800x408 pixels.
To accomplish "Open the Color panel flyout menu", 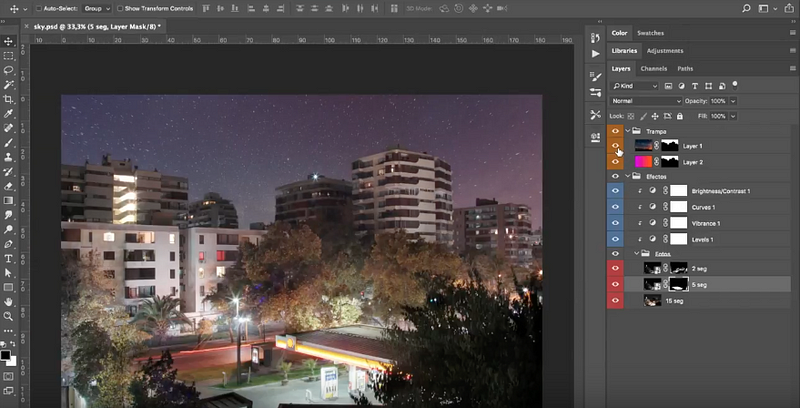I will pyautogui.click(x=793, y=33).
